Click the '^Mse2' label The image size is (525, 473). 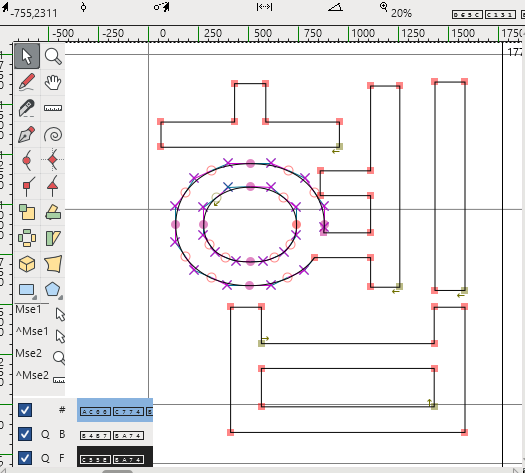coord(32,375)
